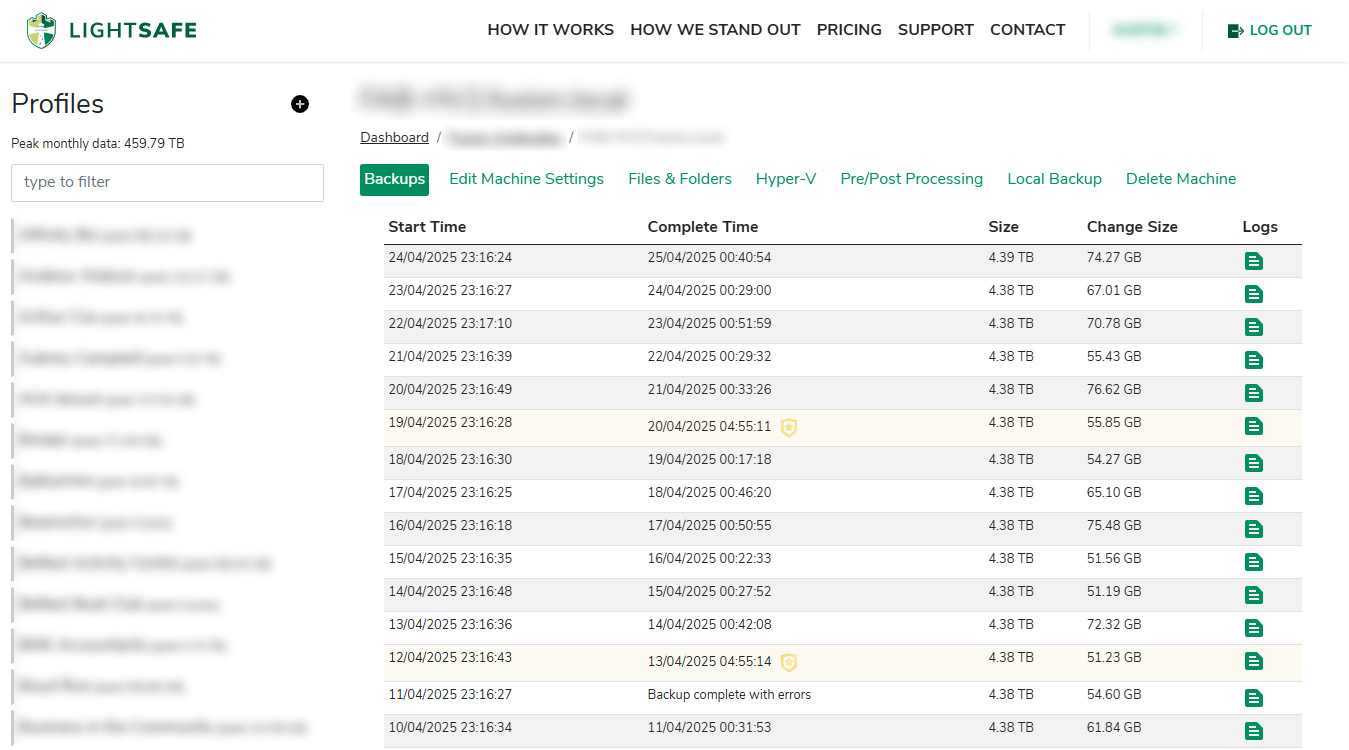Go to Pre/Post Processing tab
The image size is (1349, 750).
pos(911,179)
